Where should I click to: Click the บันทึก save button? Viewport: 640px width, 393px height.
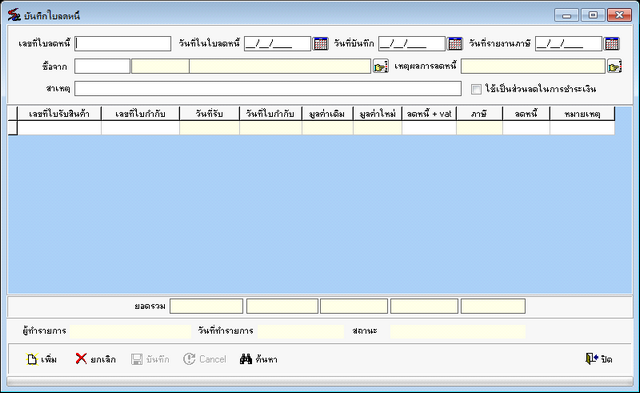(x=150, y=359)
